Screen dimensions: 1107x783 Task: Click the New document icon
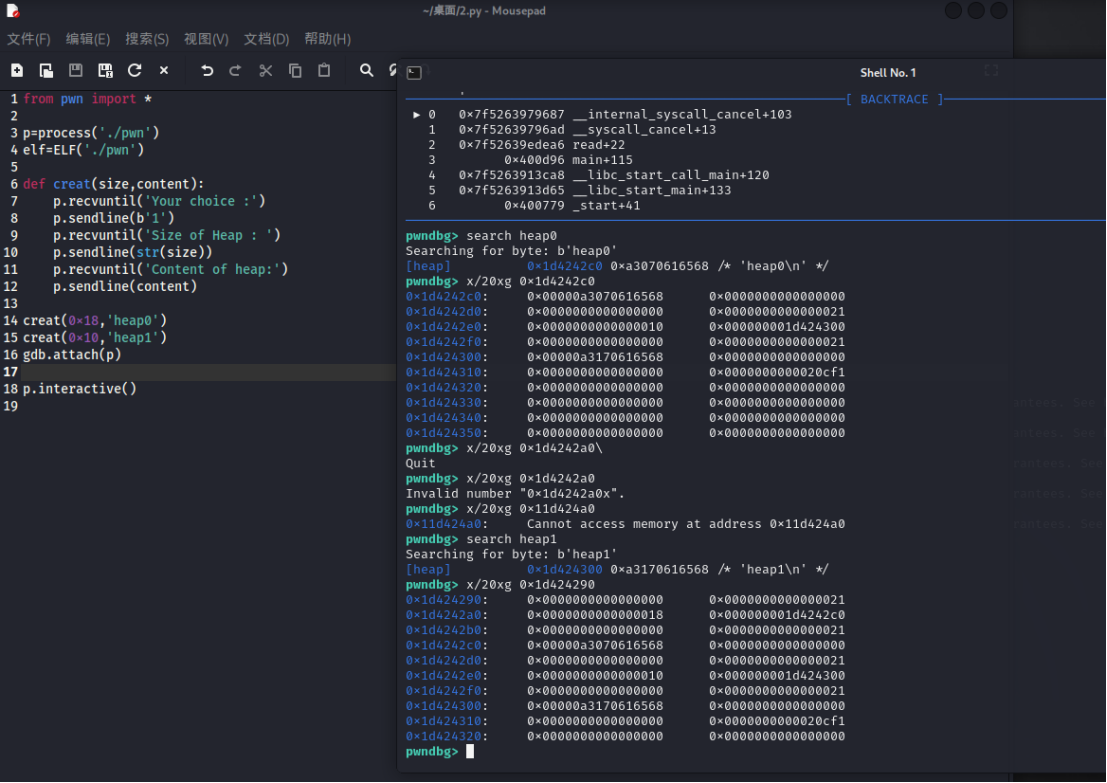pos(17,70)
